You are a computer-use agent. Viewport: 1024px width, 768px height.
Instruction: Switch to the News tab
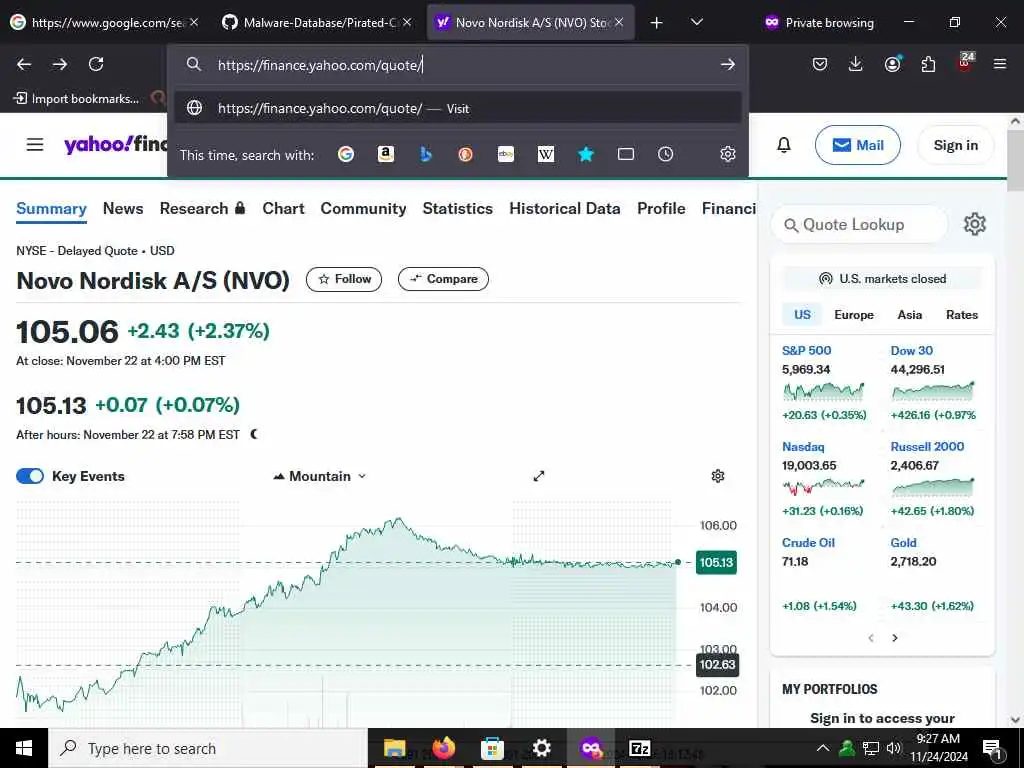point(123,208)
